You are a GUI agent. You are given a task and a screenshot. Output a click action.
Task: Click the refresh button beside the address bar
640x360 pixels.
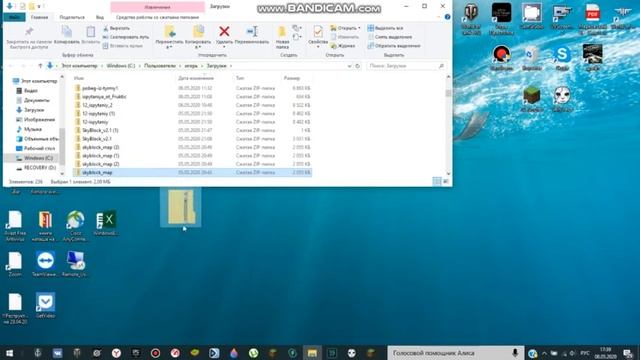pos(358,66)
